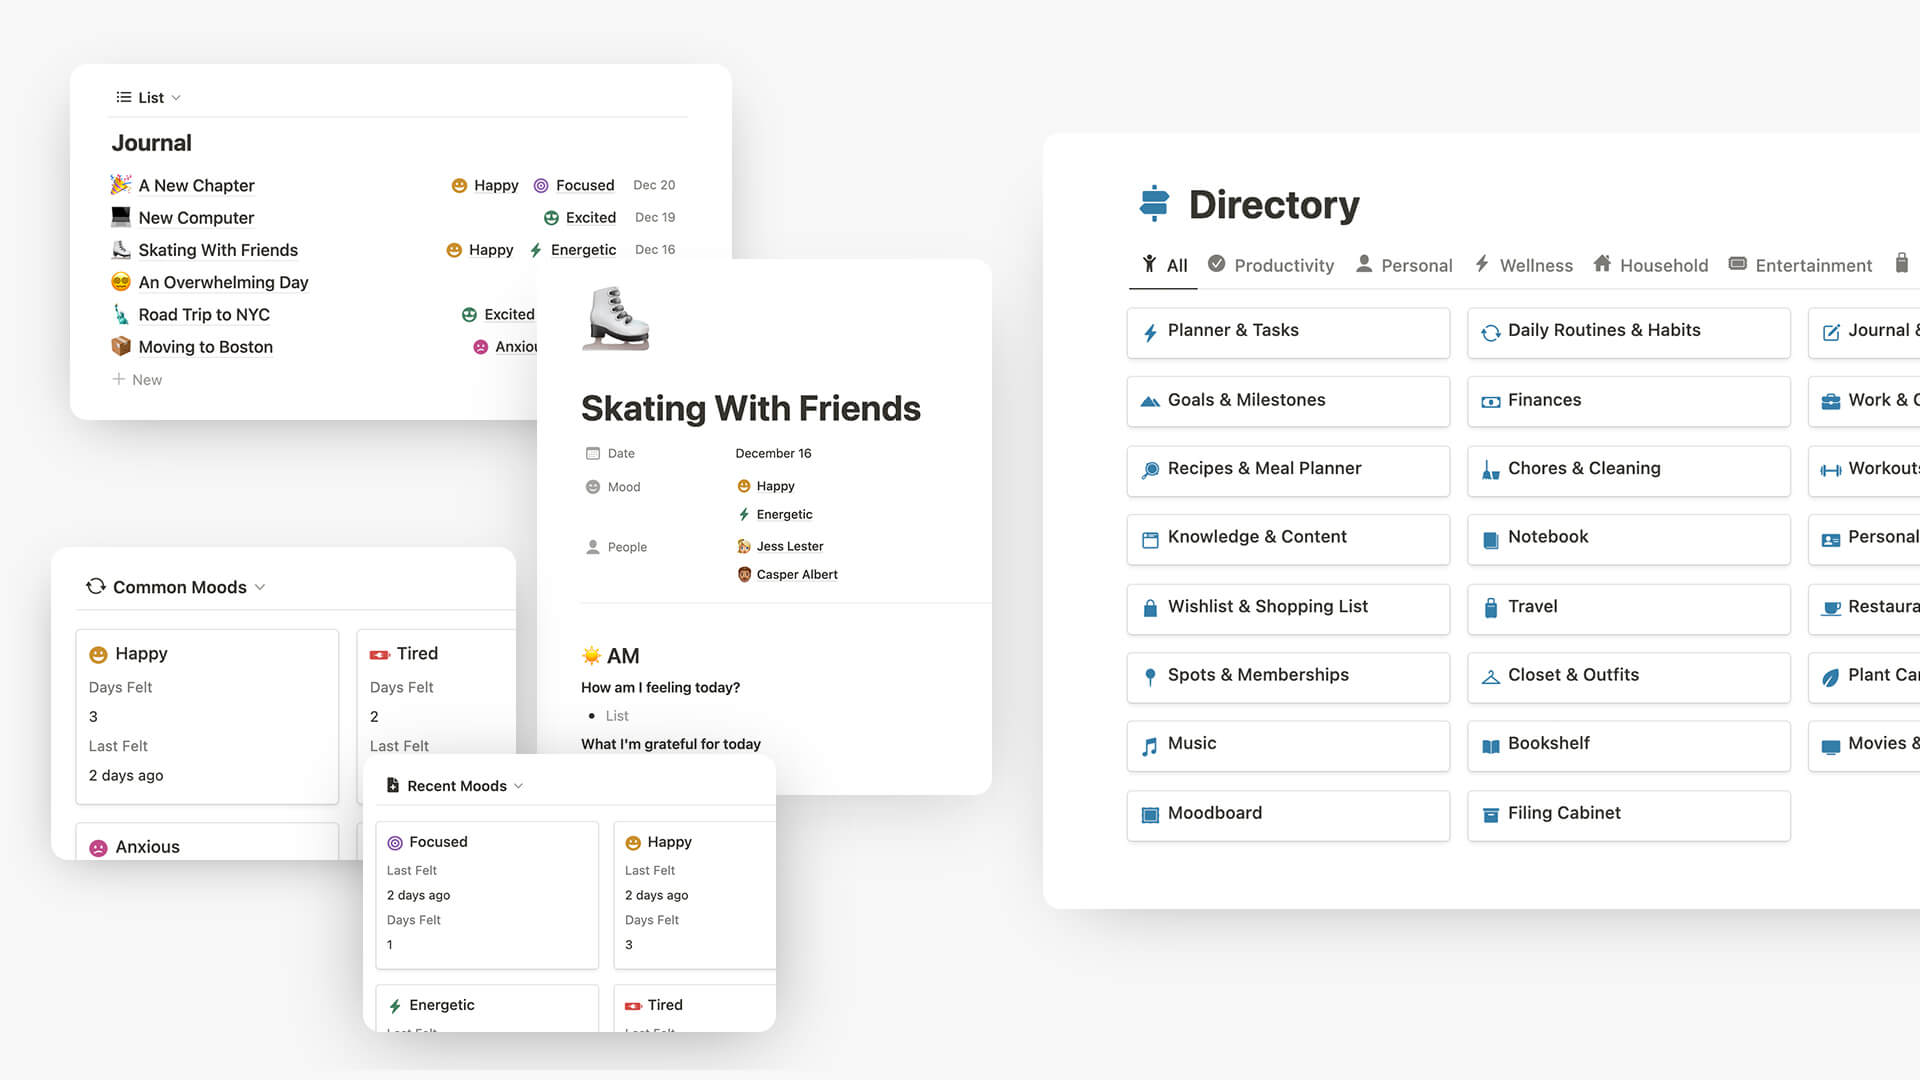
Task: Select the All tab in Directory
Action: point(1166,265)
